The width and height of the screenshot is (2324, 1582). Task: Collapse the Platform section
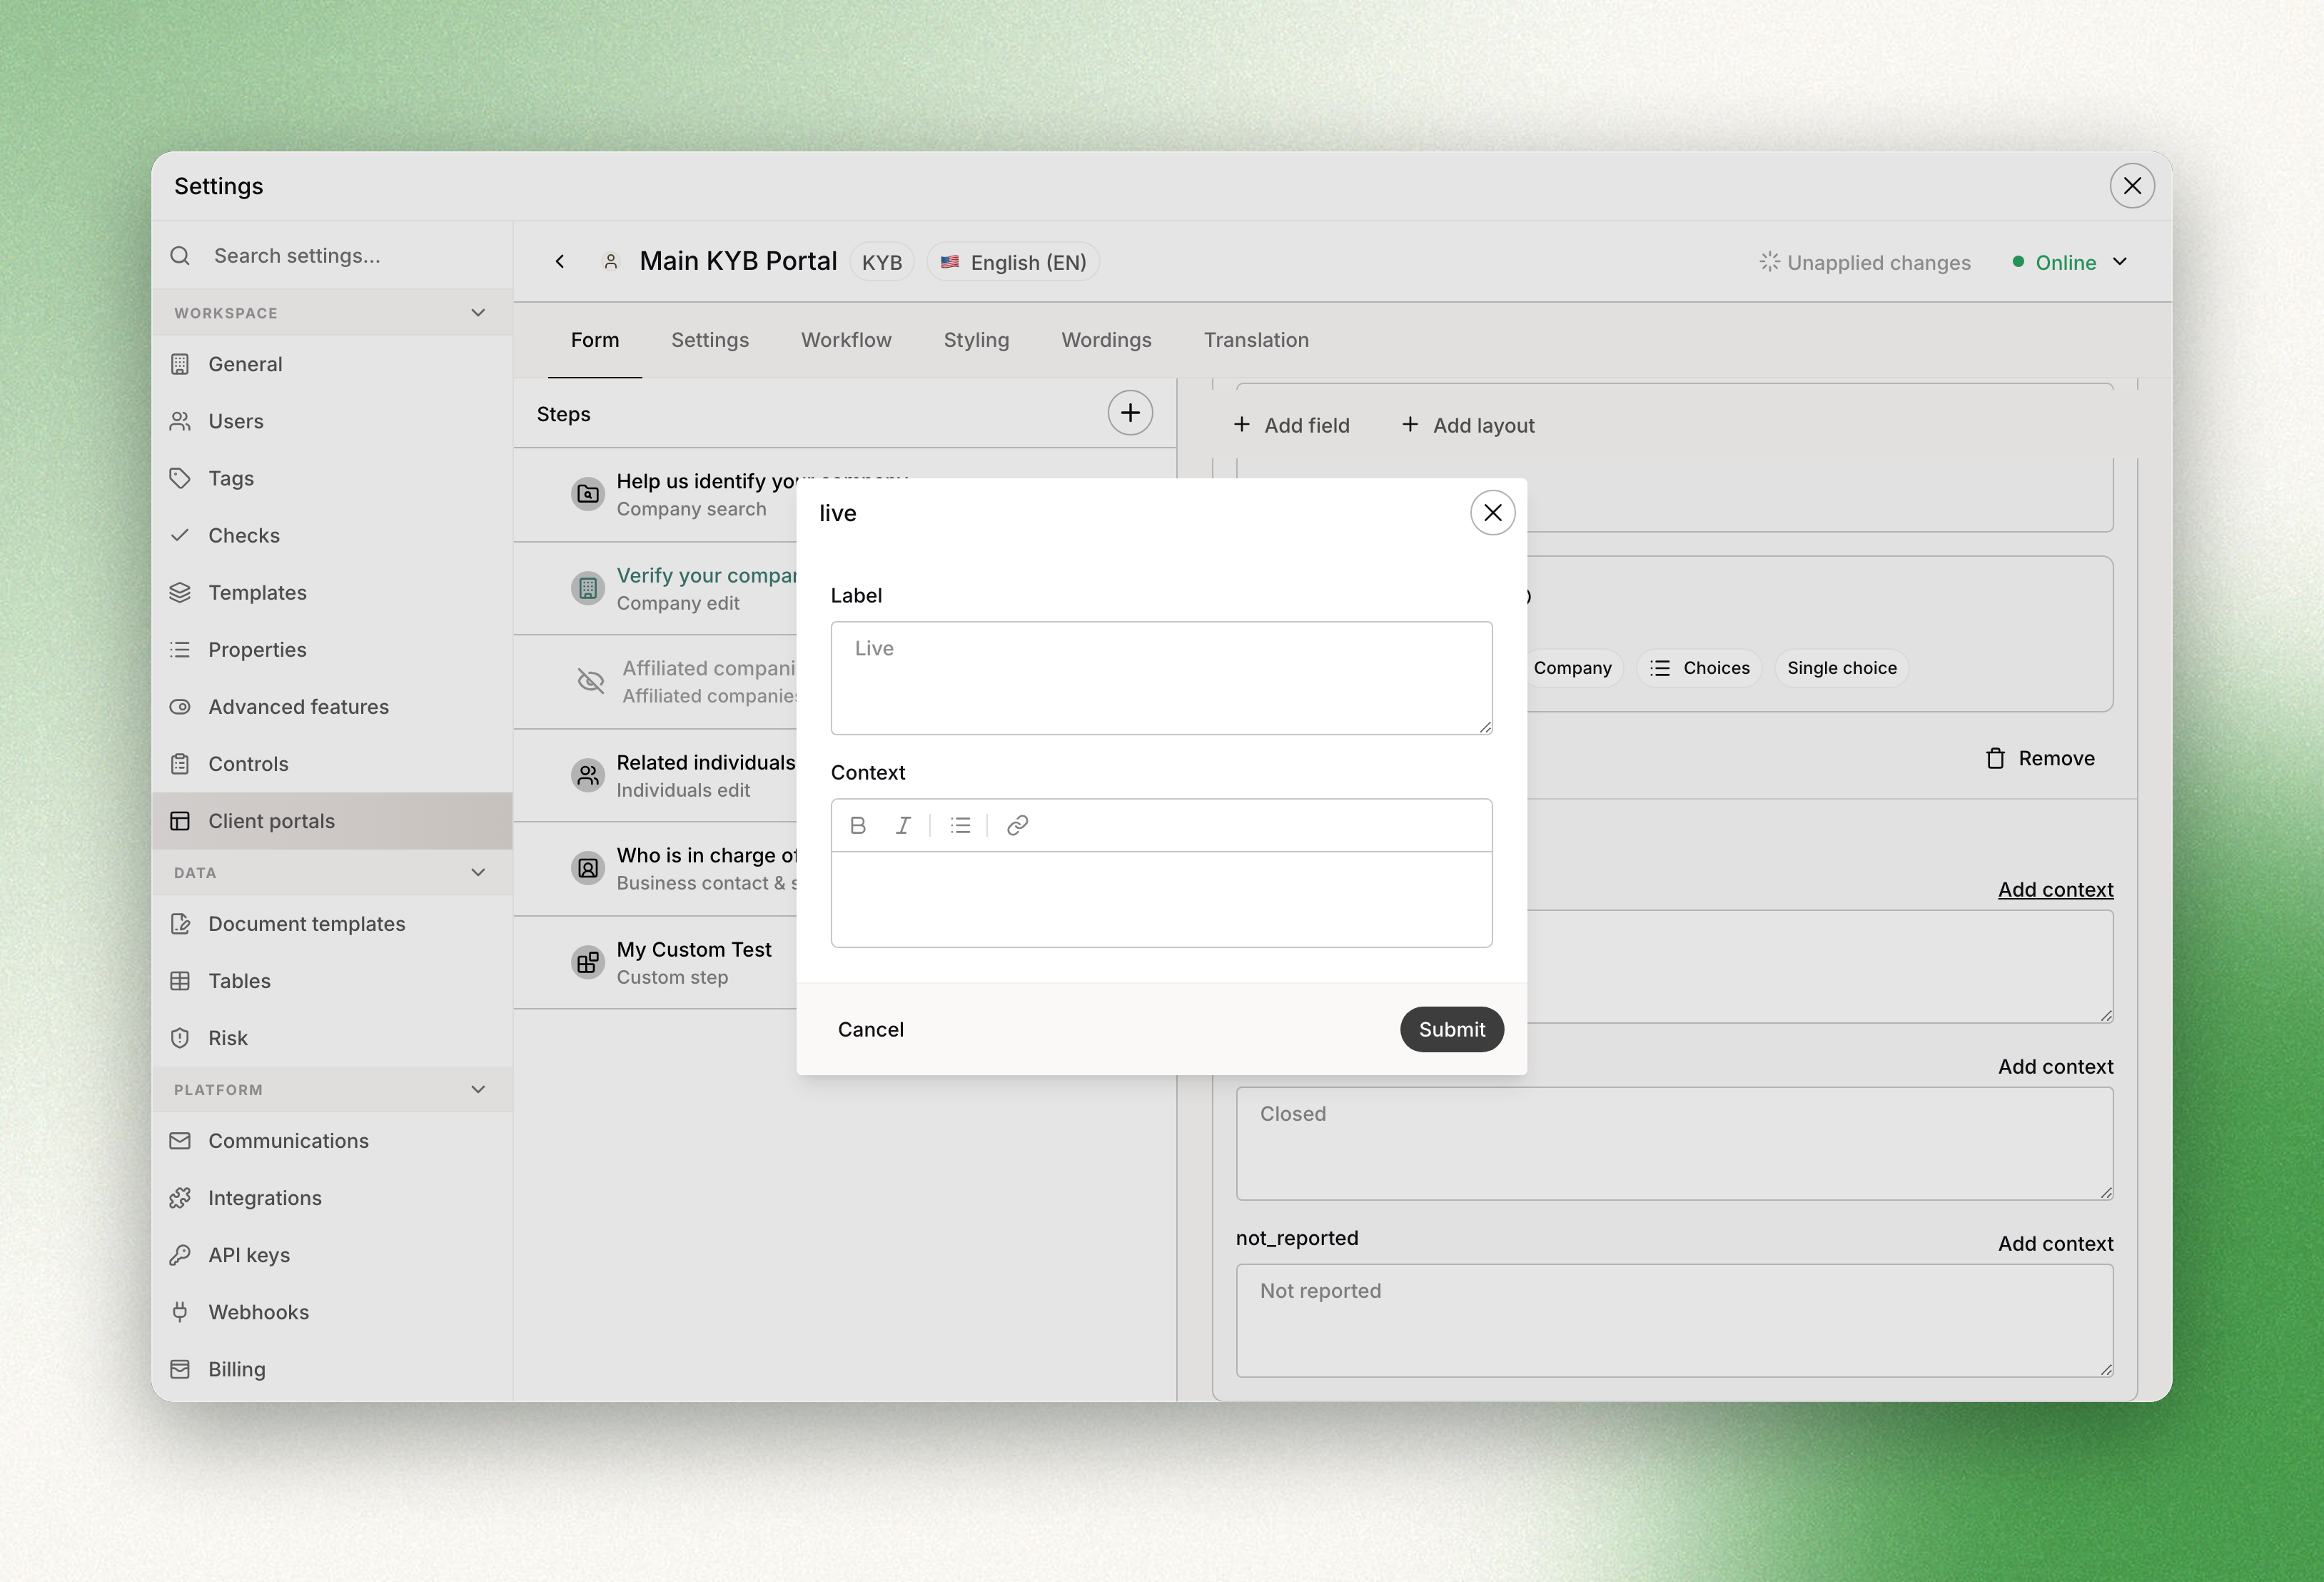(x=478, y=1090)
